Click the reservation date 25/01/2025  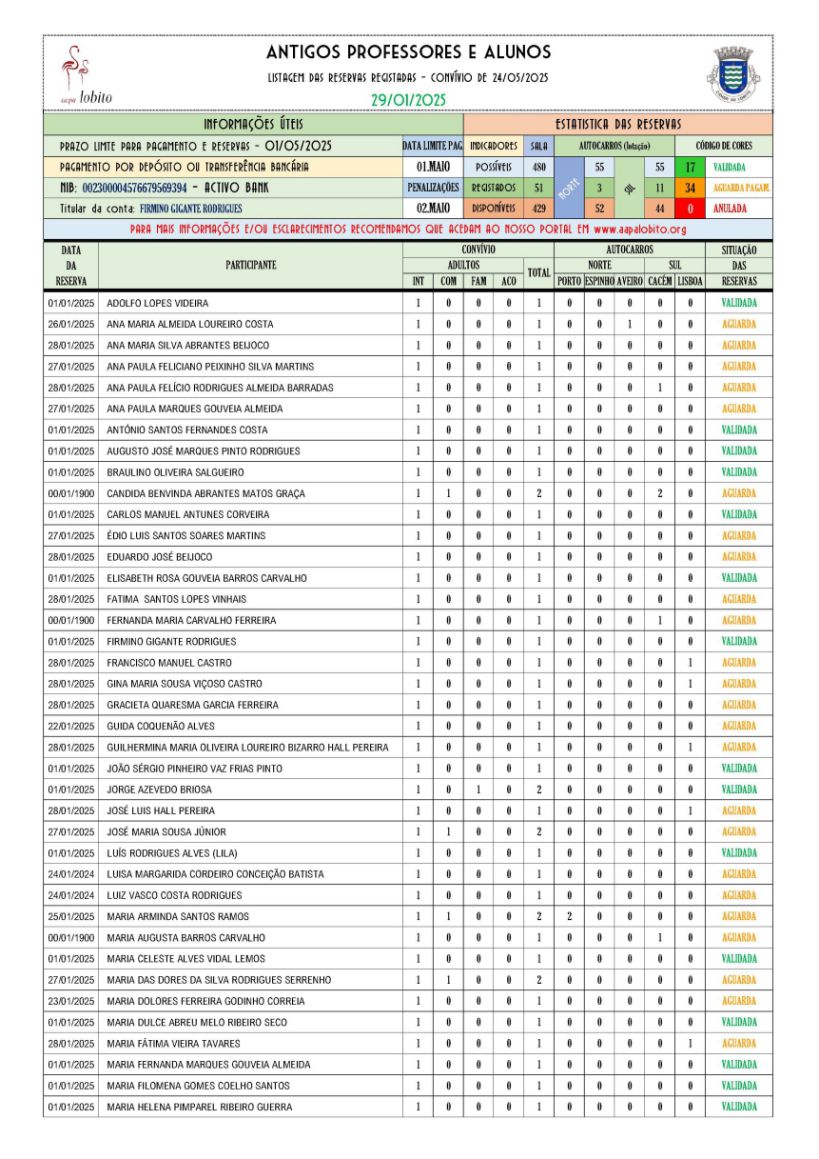[71, 917]
